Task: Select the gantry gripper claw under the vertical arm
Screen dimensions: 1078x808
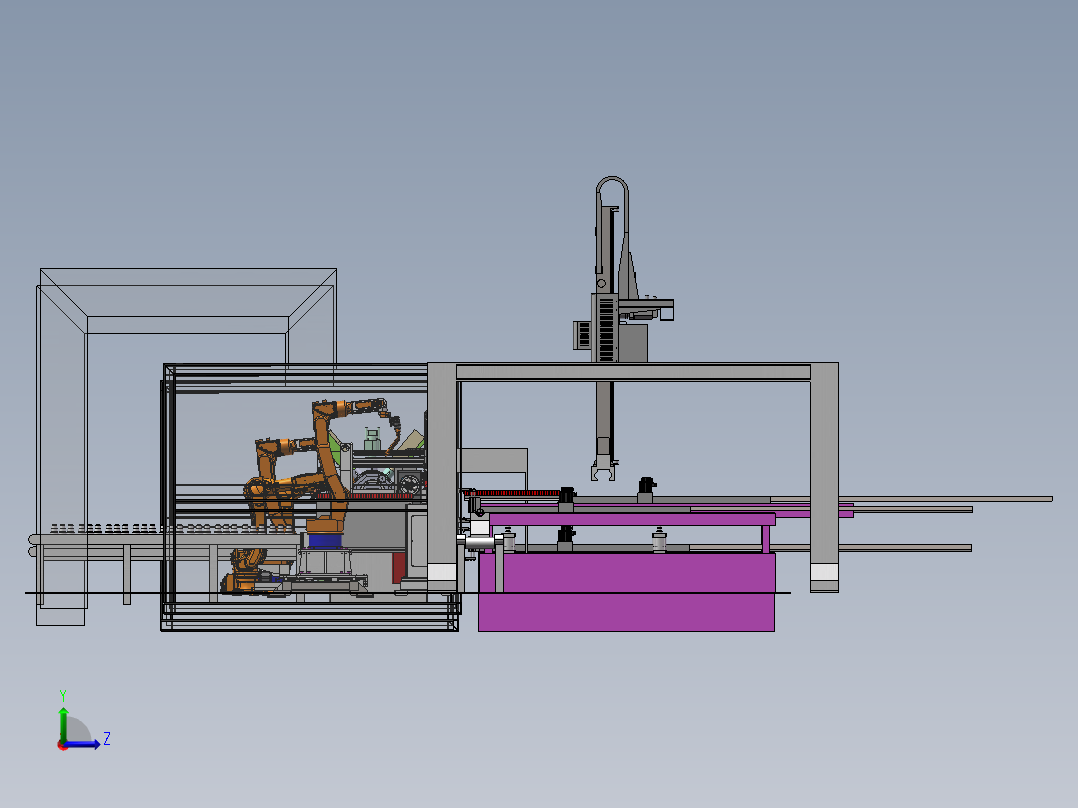Action: tap(603, 472)
